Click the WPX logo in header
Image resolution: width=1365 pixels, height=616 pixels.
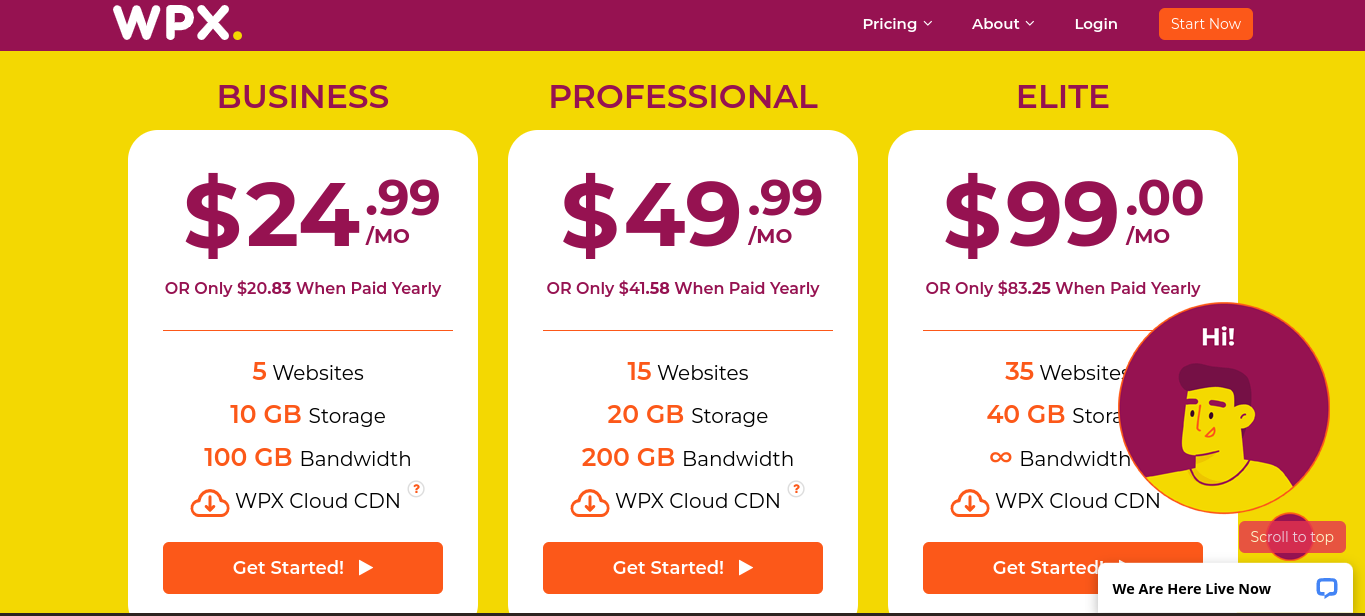click(x=177, y=23)
